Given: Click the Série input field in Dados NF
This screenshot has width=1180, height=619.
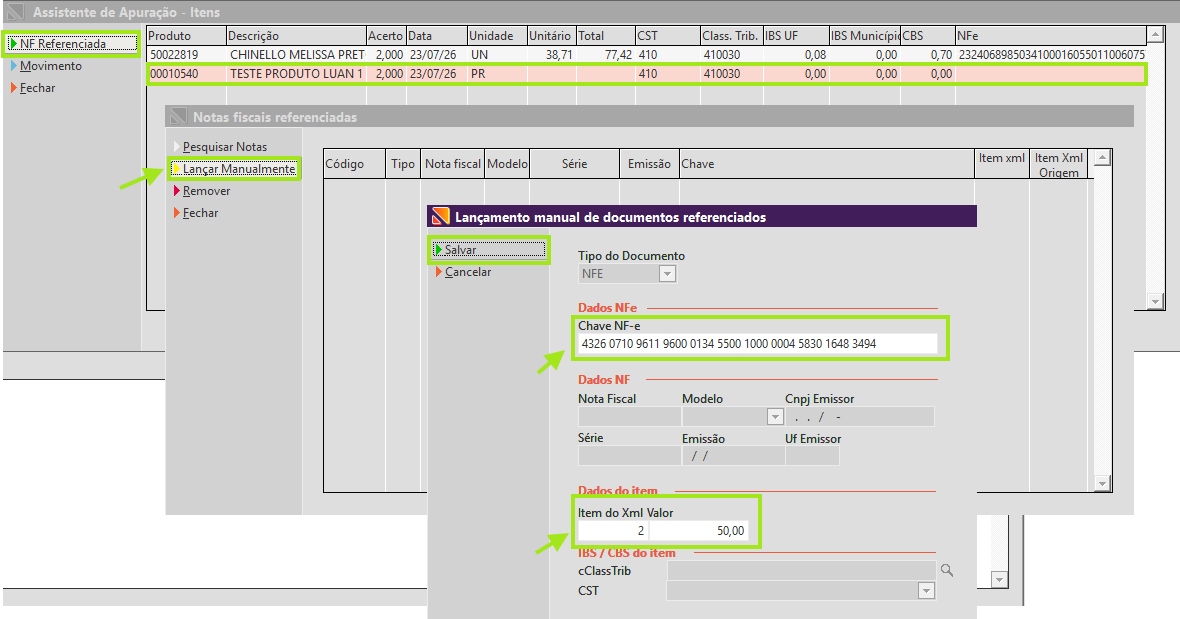Looking at the screenshot, I should pyautogui.click(x=629, y=456).
